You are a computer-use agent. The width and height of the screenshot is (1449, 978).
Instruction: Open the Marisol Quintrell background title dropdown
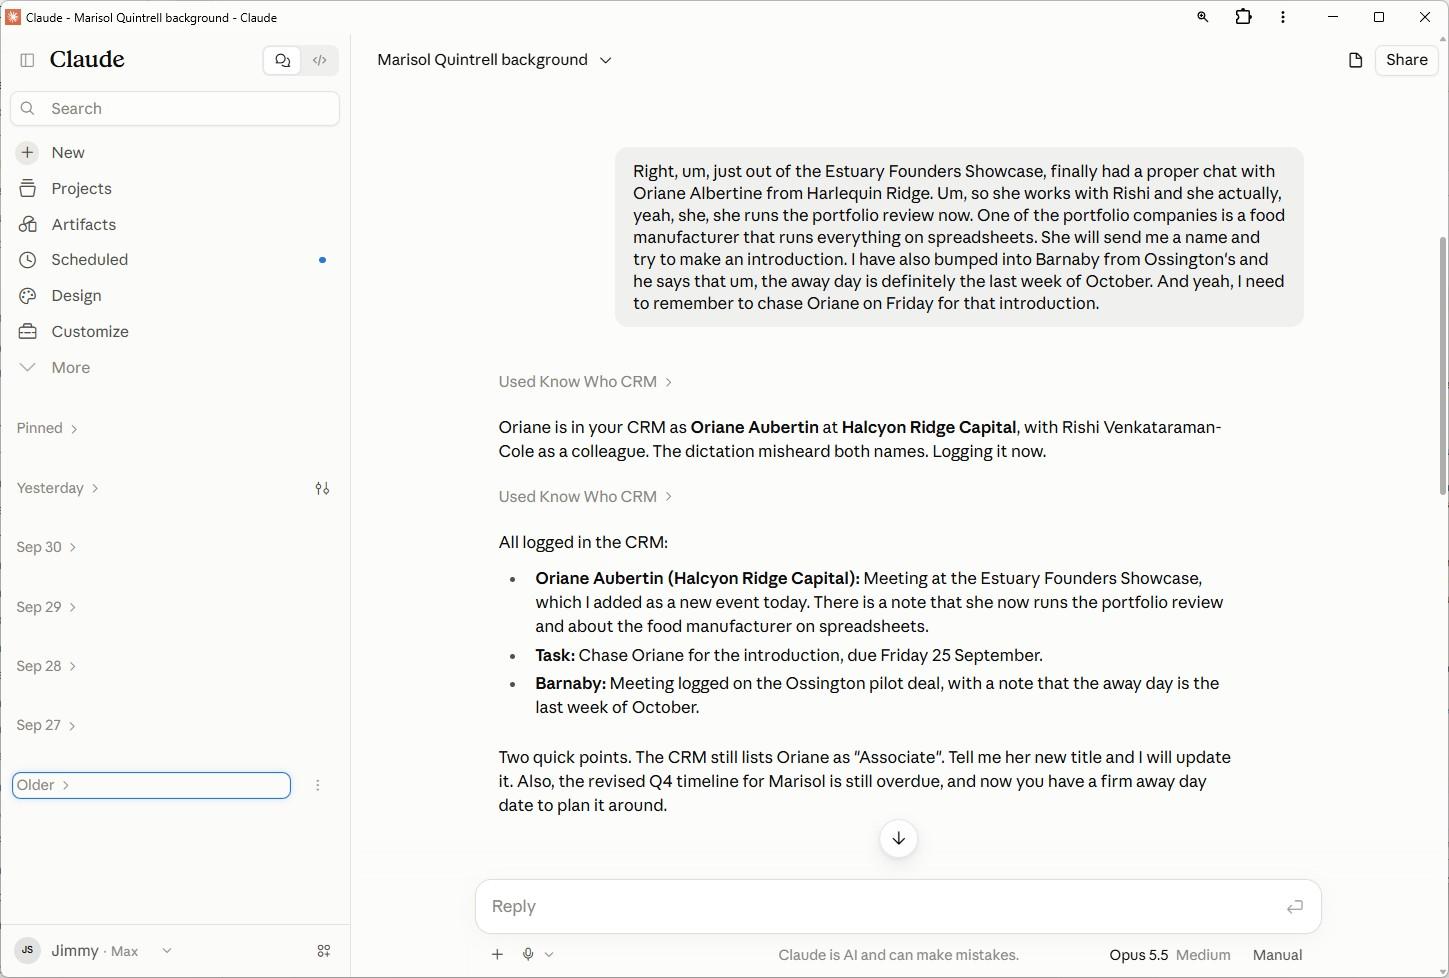pos(495,60)
